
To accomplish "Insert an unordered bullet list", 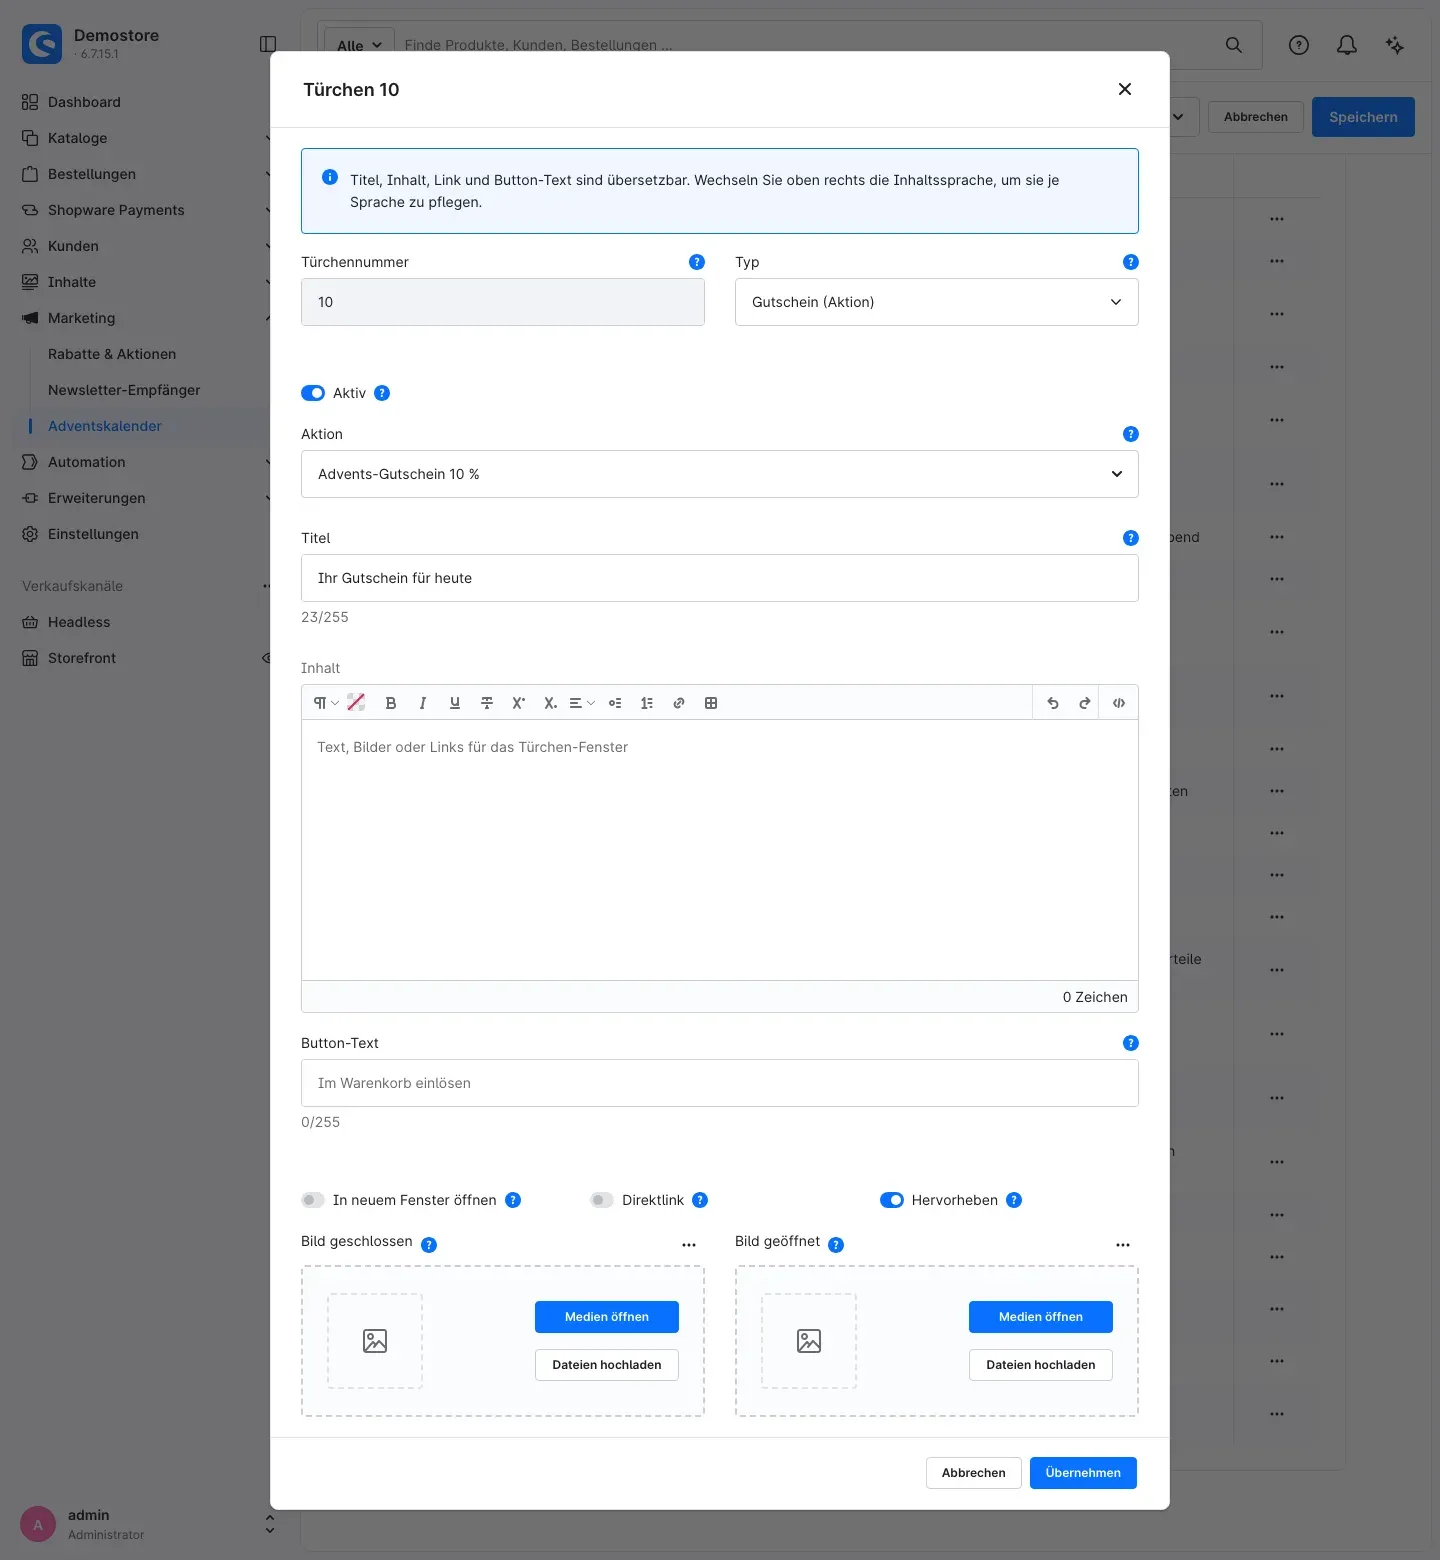I will pyautogui.click(x=615, y=703).
